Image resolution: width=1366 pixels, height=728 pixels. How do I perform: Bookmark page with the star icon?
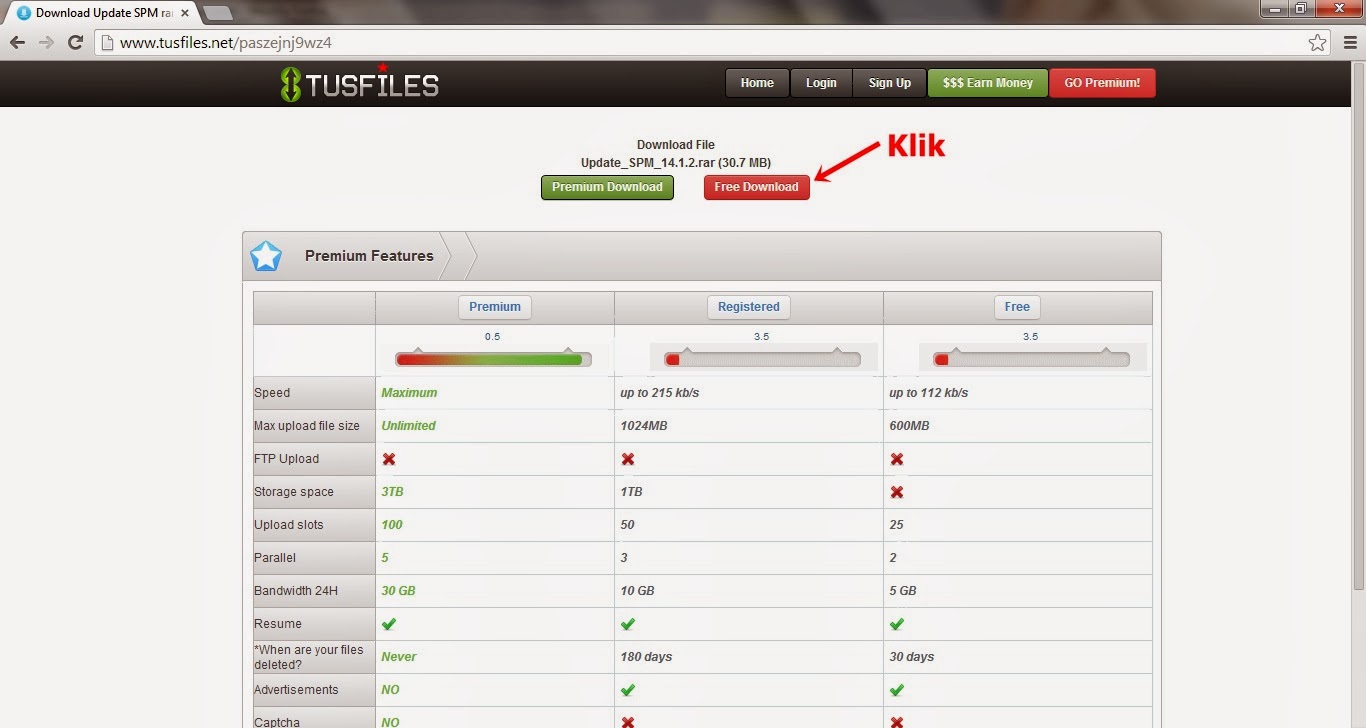click(1318, 43)
